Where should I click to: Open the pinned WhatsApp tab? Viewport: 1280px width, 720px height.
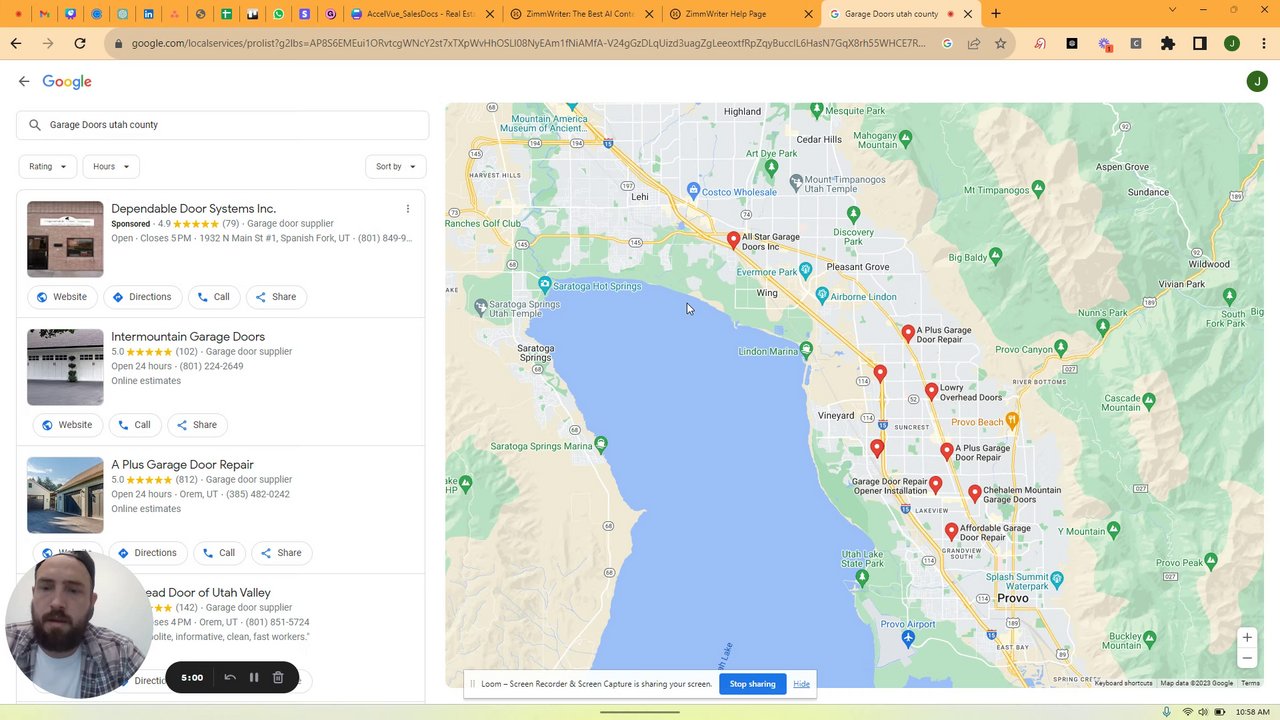(x=278, y=14)
